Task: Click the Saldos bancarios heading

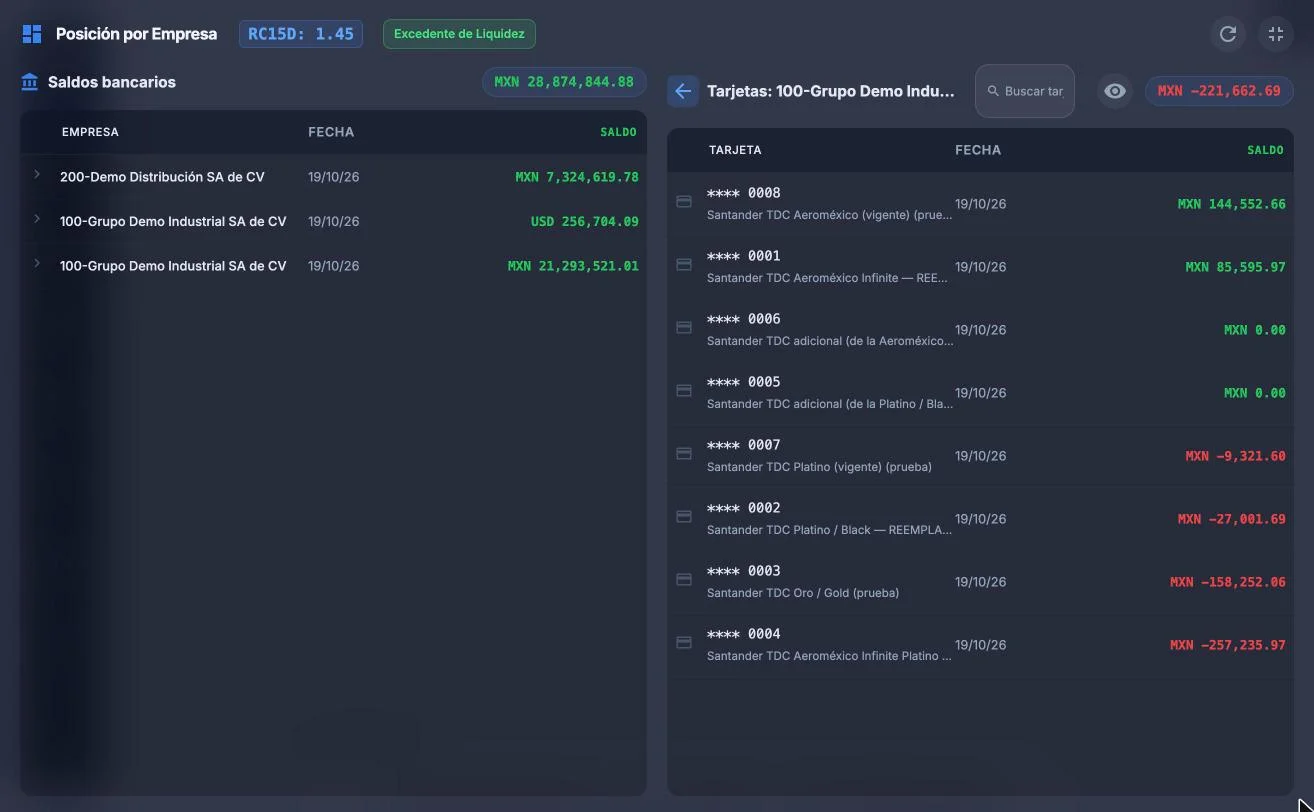Action: tap(112, 82)
